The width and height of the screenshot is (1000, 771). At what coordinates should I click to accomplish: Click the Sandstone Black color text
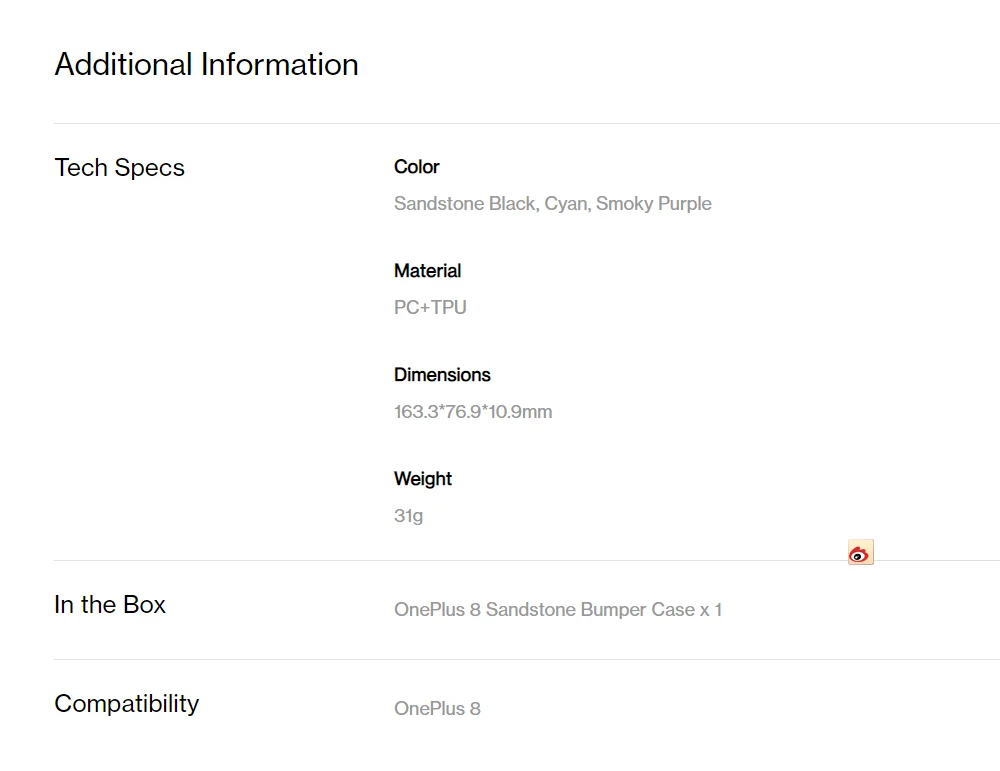point(465,204)
